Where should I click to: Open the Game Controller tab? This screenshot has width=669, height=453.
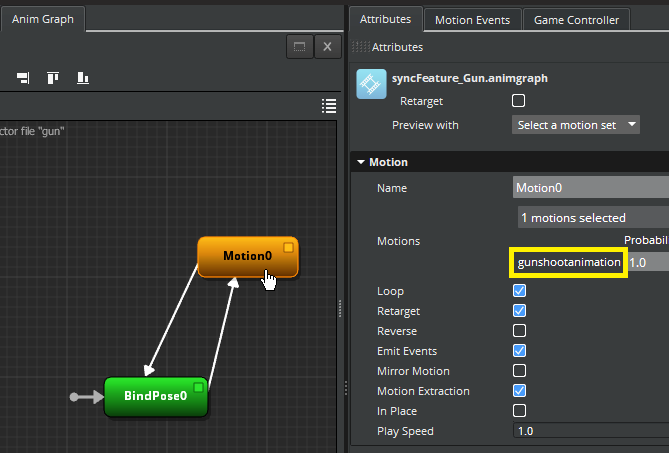tap(577, 19)
